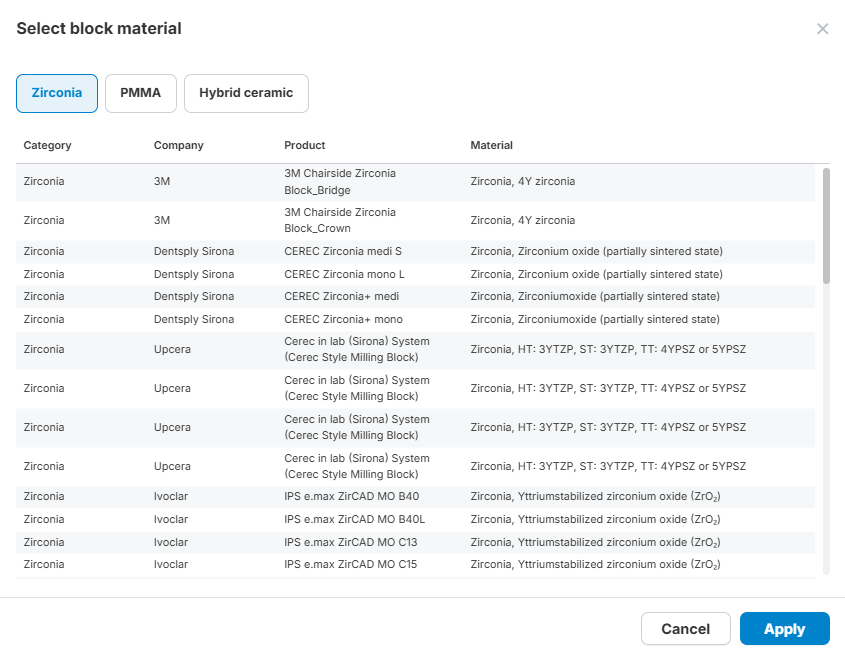Choose the CEREC Zirconia+ medi row
Viewport: 845px width, 654px height.
[343, 296]
